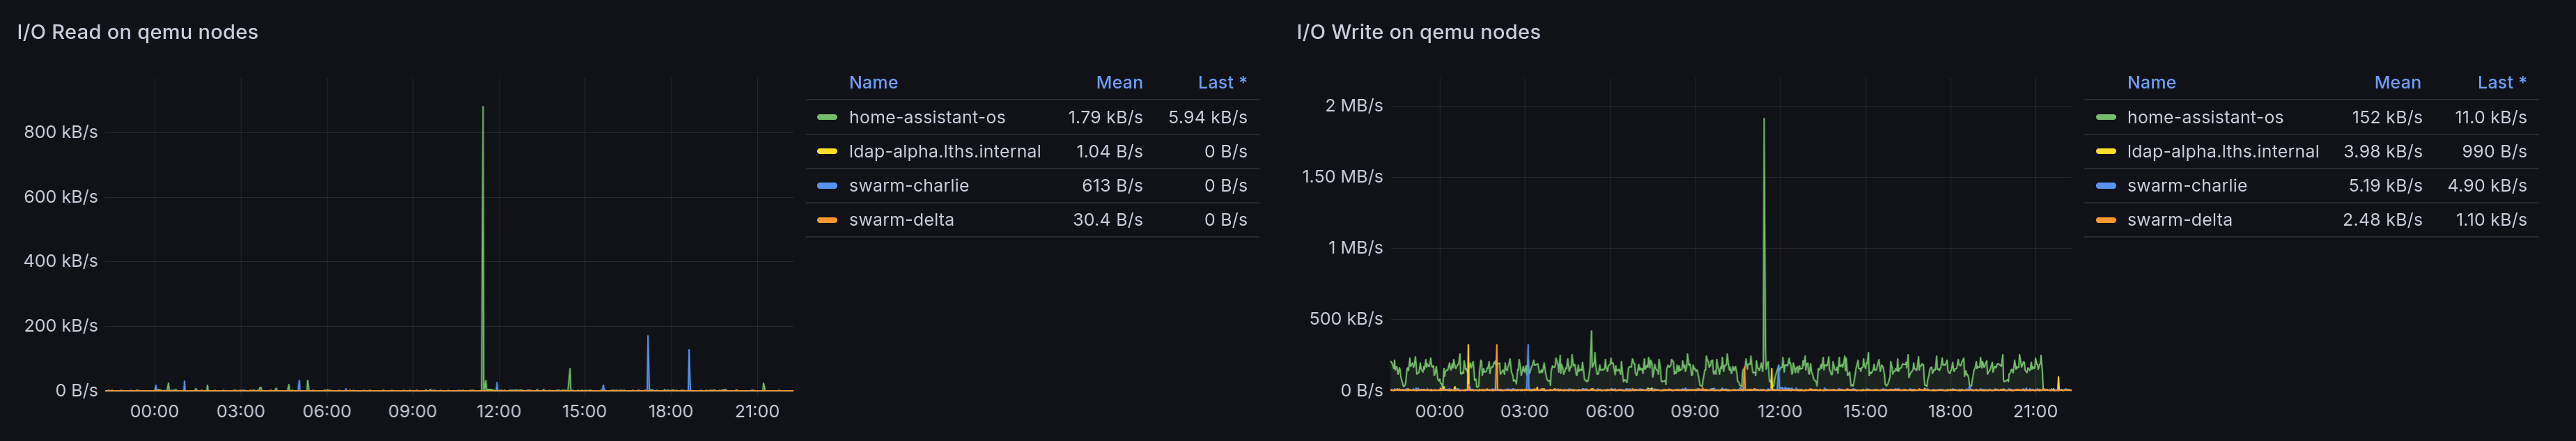Click Name header in I/O Read legend

coord(873,82)
